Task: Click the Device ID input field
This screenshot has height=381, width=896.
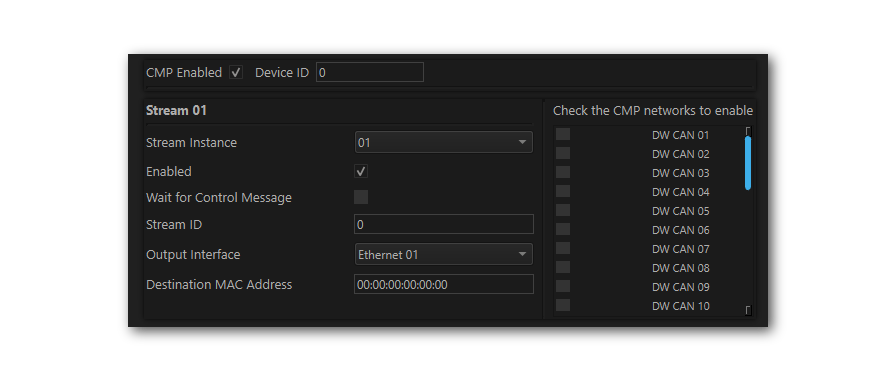Action: point(370,73)
